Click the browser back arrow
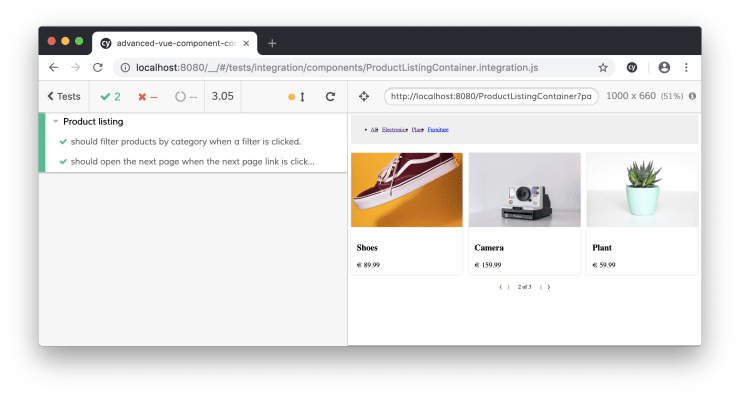The image size is (740, 397). point(54,68)
